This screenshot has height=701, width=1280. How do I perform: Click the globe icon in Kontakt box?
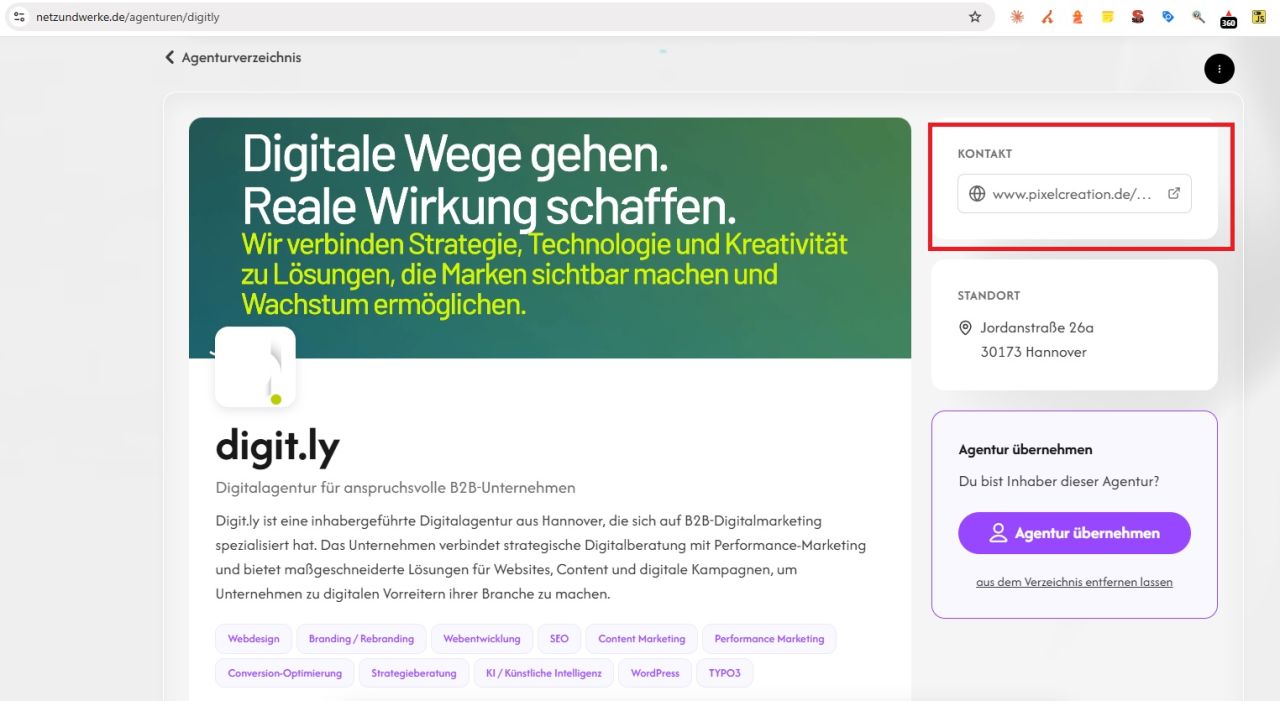(977, 194)
